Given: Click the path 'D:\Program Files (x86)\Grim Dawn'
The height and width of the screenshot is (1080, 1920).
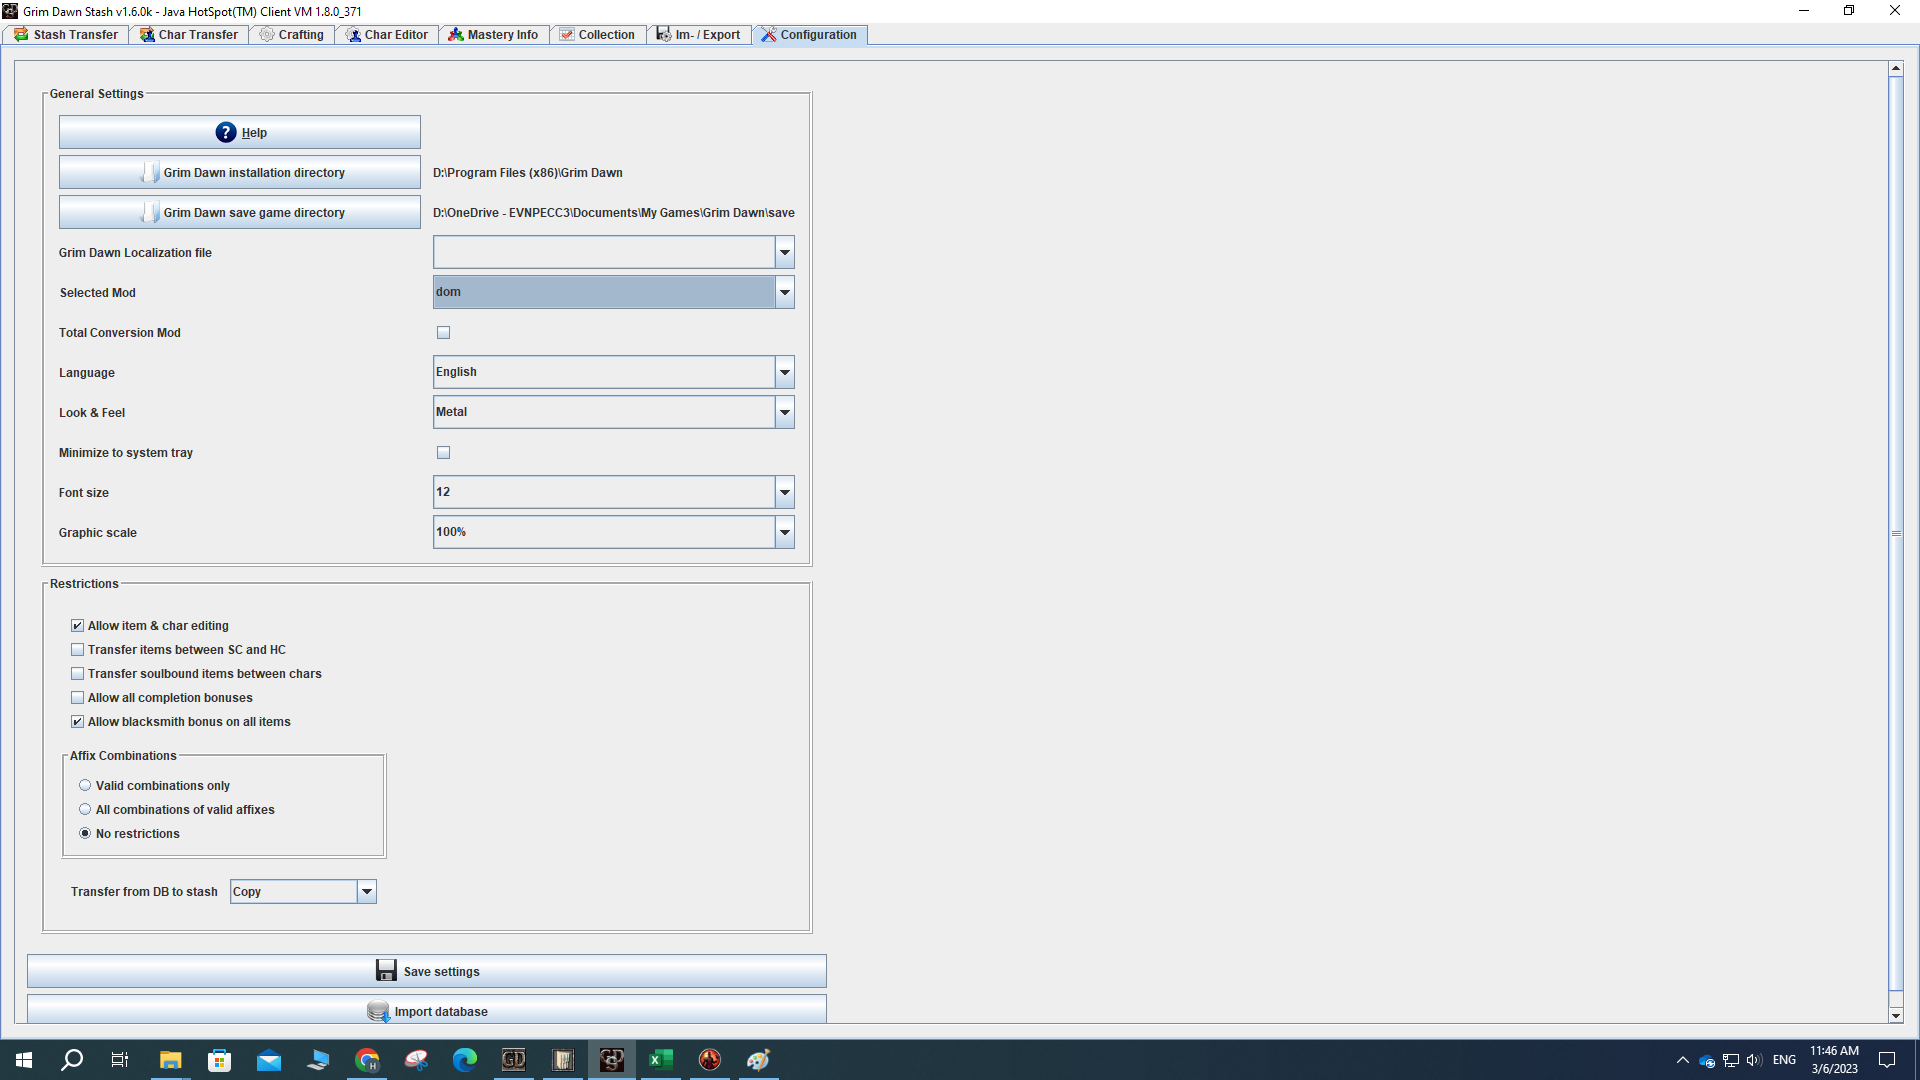Looking at the screenshot, I should pos(528,173).
